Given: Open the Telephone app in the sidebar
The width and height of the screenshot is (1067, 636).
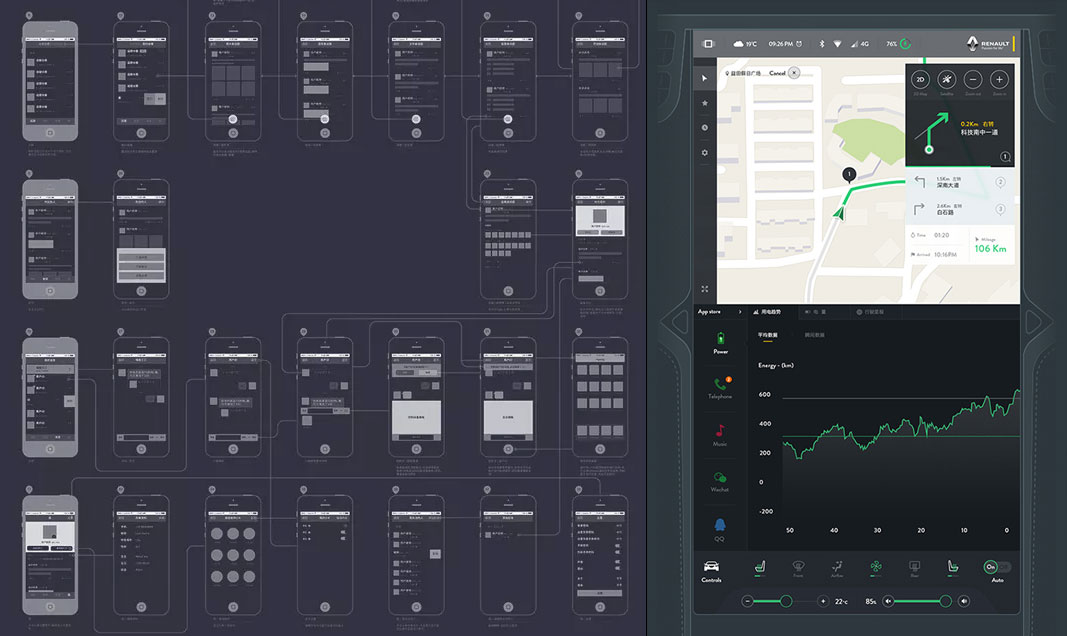Looking at the screenshot, I should click(x=720, y=385).
